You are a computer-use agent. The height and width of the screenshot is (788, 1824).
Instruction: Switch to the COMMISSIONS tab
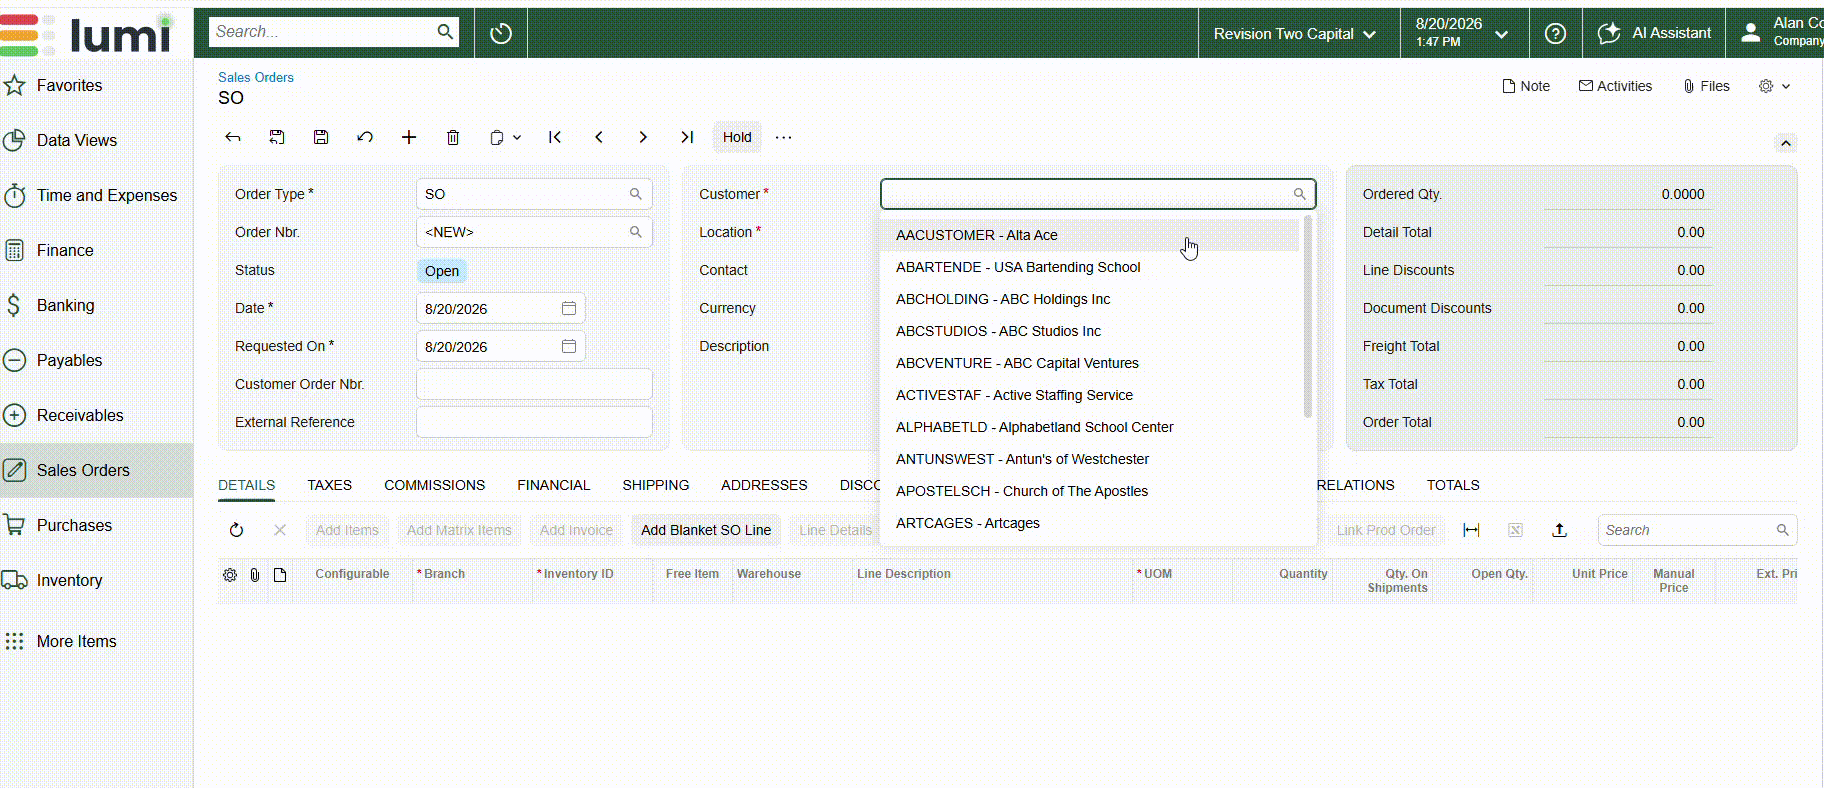click(434, 485)
